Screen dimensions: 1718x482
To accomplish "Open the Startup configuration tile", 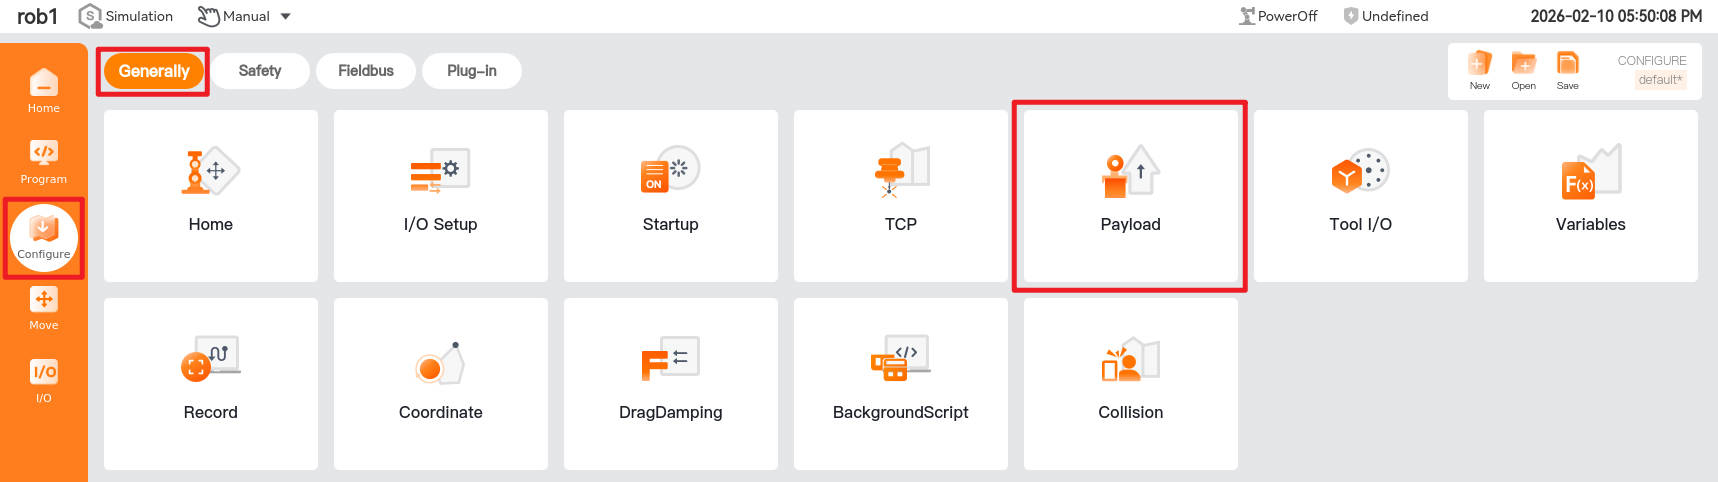I will coord(670,196).
